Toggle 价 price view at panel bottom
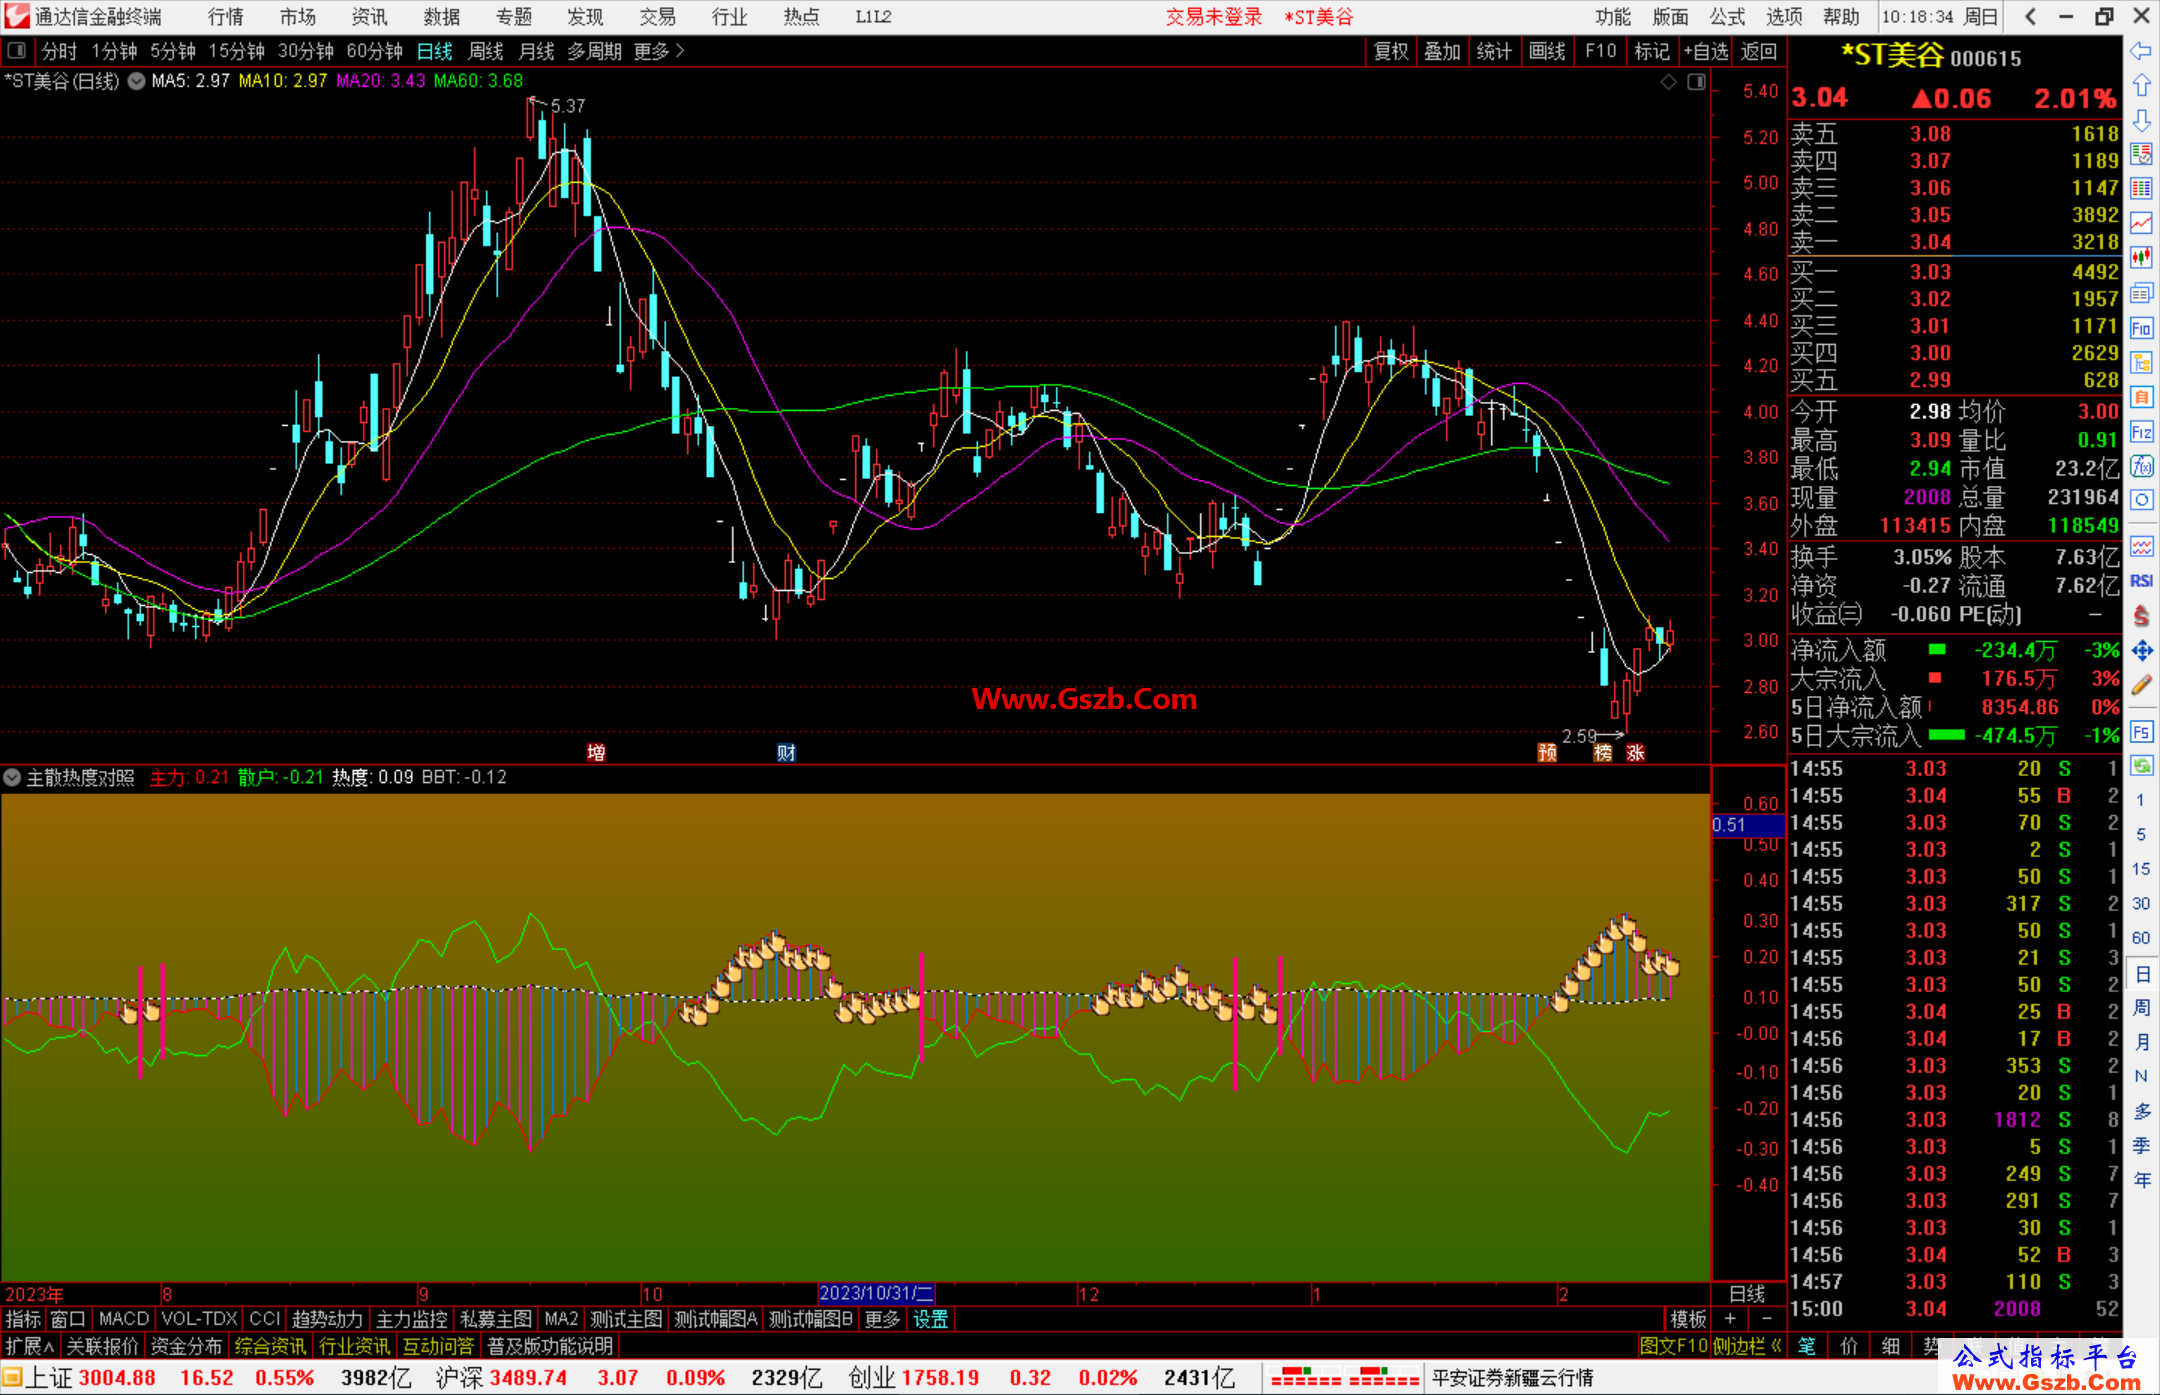This screenshot has width=2160, height=1395. (x=1848, y=1346)
